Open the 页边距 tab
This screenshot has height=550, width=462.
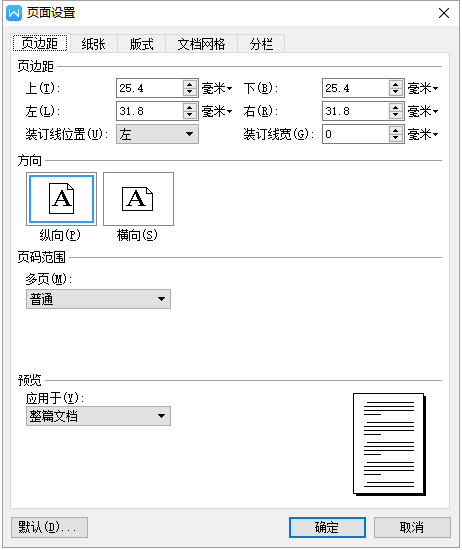click(x=40, y=43)
